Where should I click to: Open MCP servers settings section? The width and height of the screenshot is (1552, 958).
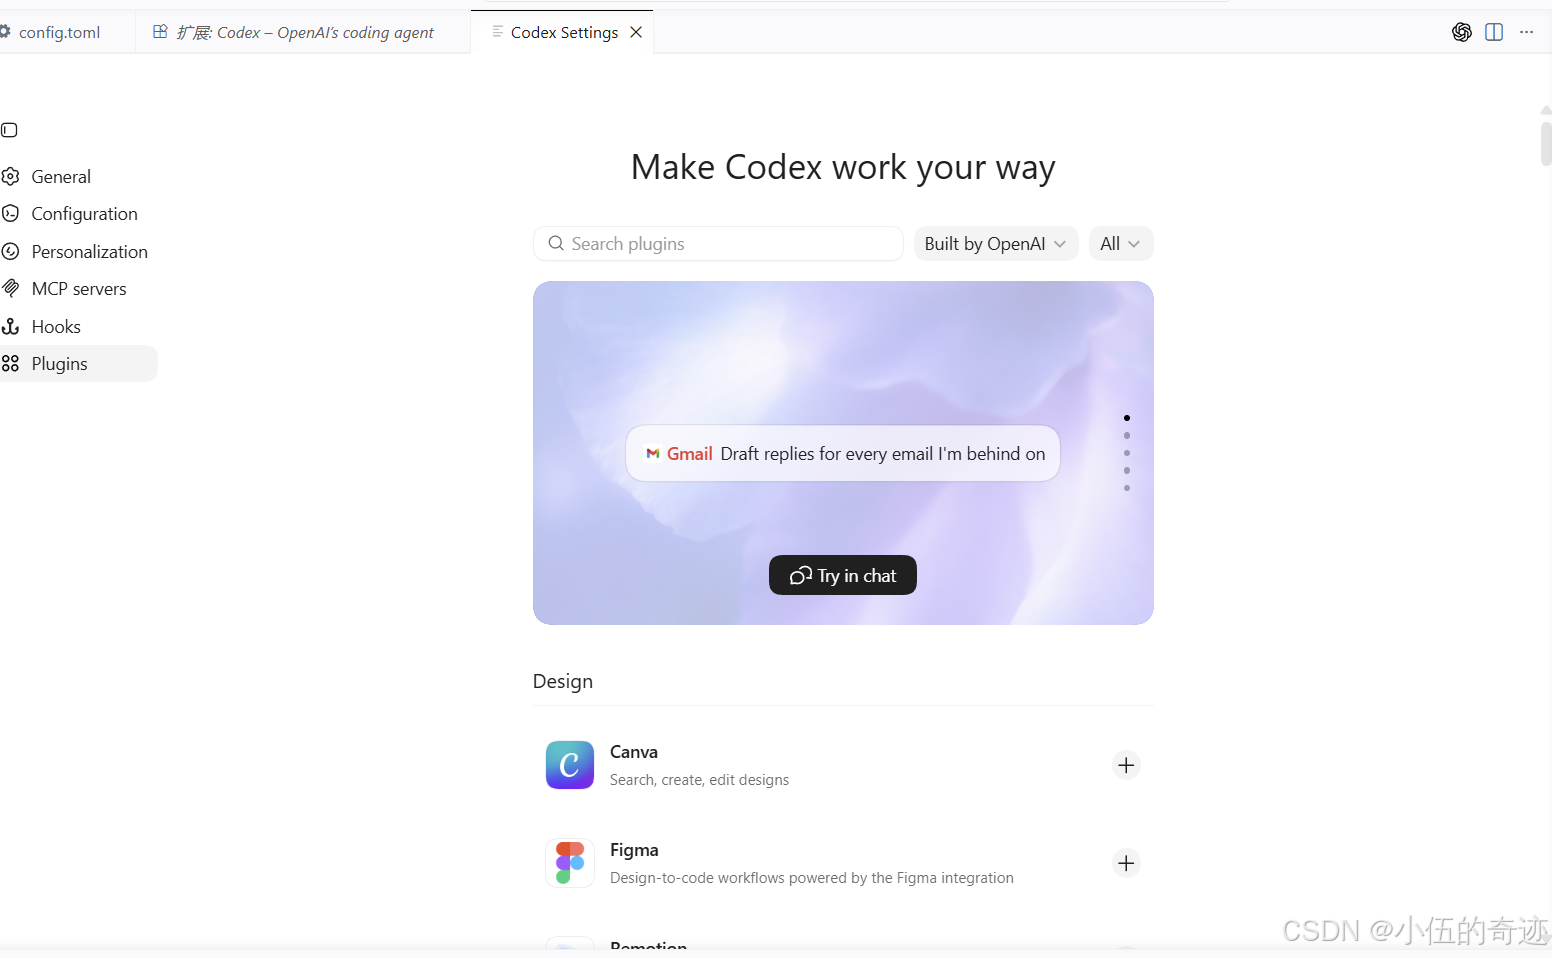(x=78, y=289)
